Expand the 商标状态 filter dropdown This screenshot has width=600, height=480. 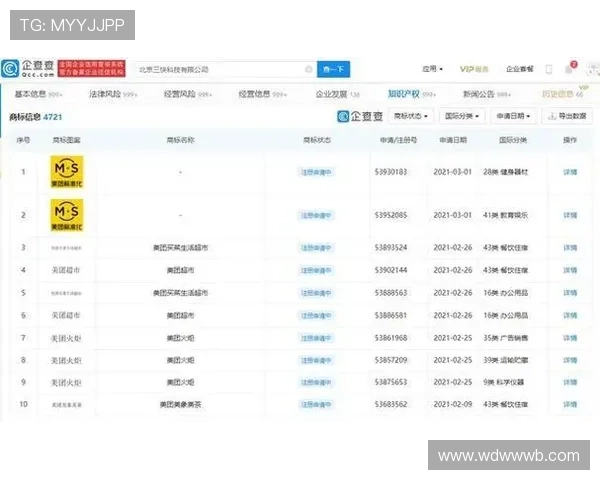tap(411, 116)
